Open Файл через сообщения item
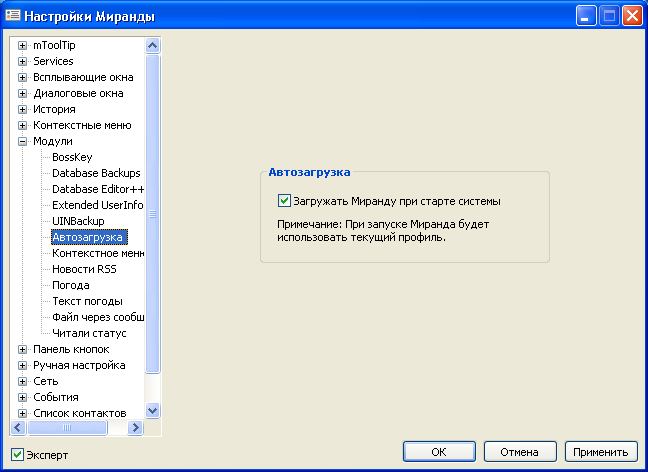Image resolution: width=648 pixels, height=472 pixels. click(98, 317)
